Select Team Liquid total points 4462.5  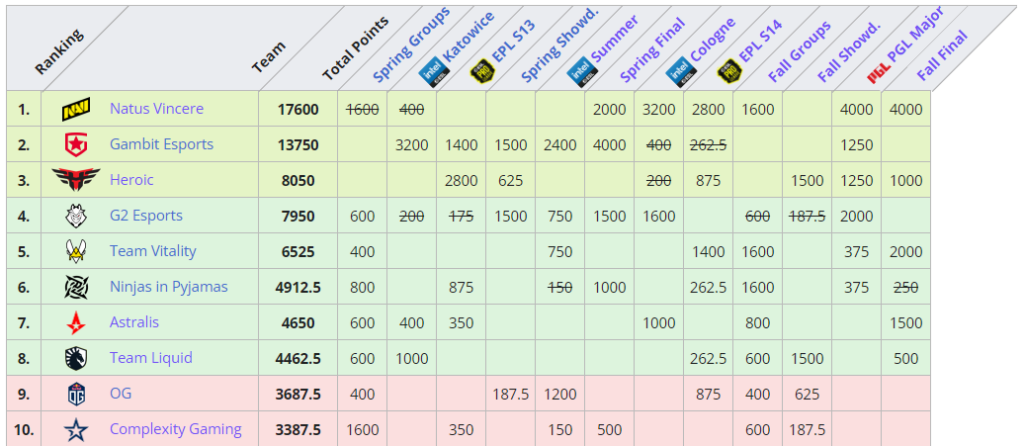(x=298, y=358)
